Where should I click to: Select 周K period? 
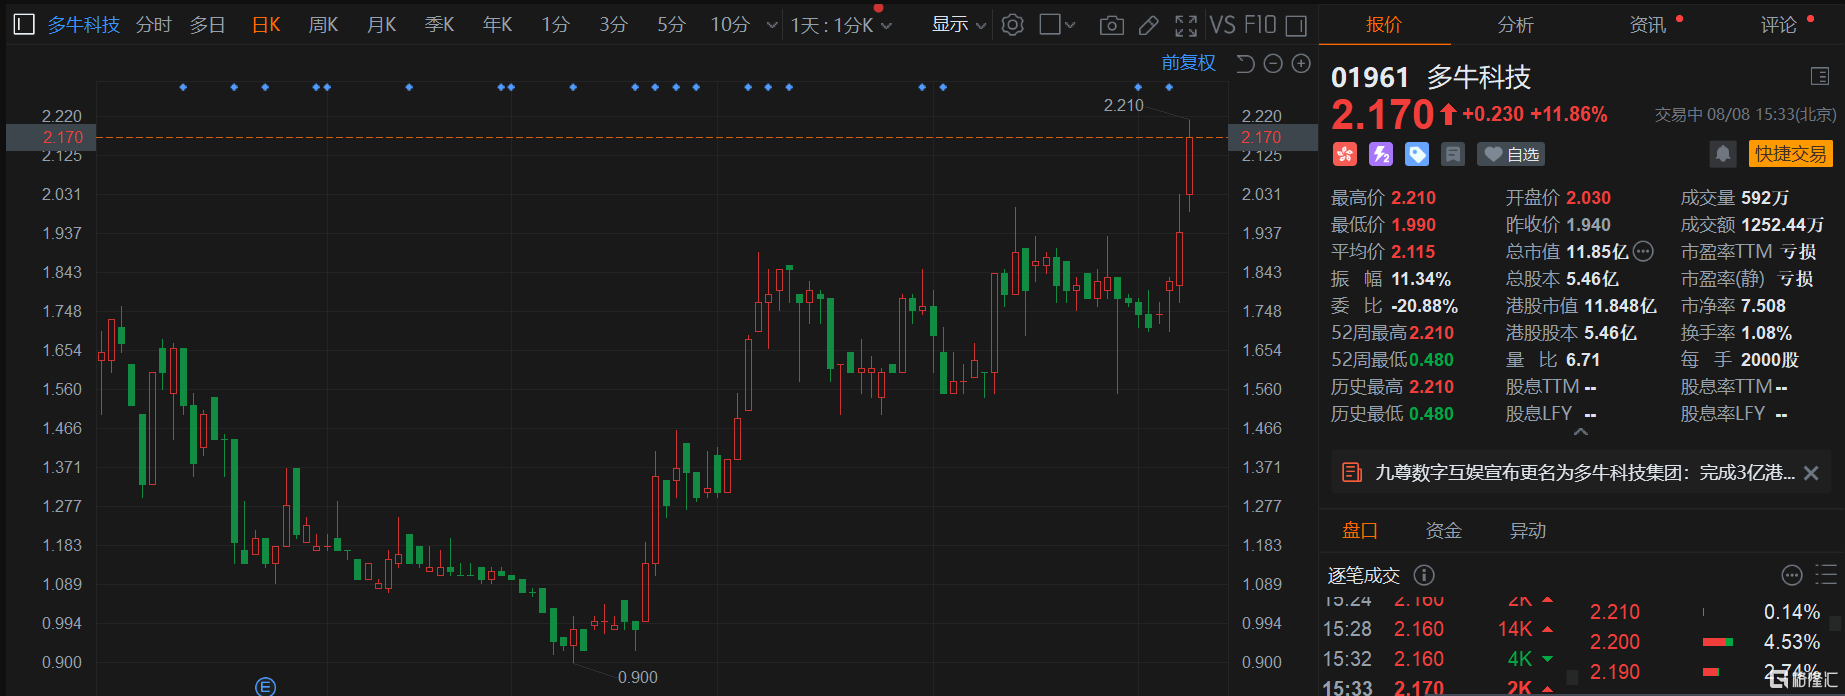tap(324, 24)
